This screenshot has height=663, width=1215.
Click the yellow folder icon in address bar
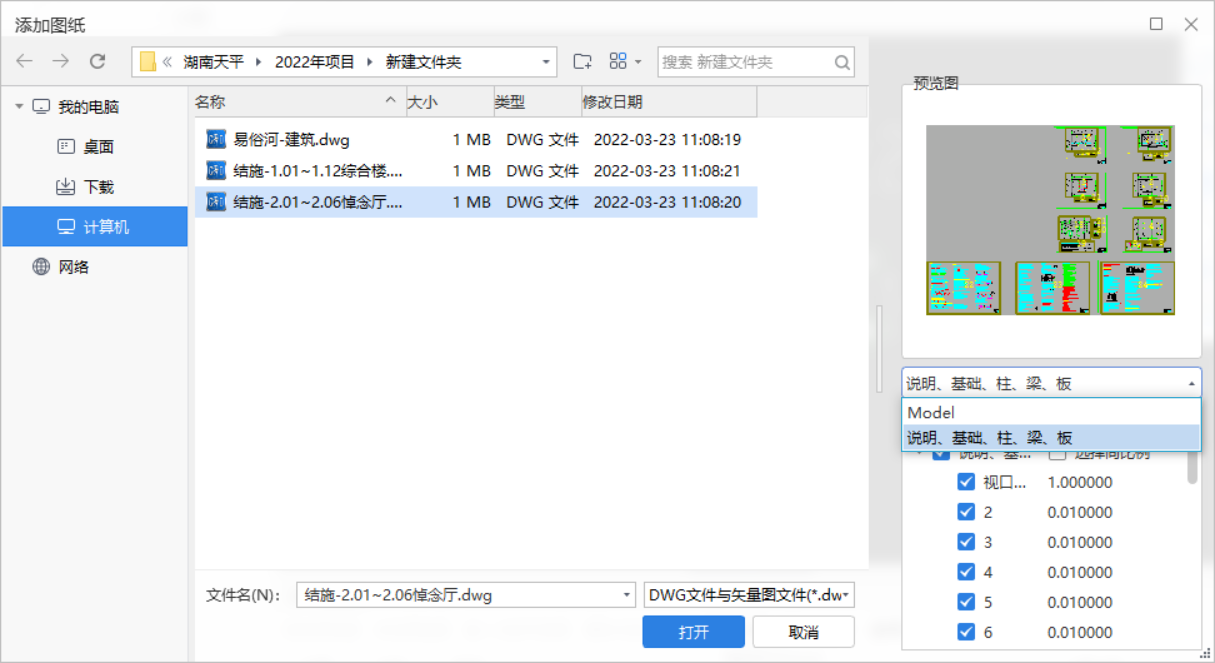tap(147, 62)
